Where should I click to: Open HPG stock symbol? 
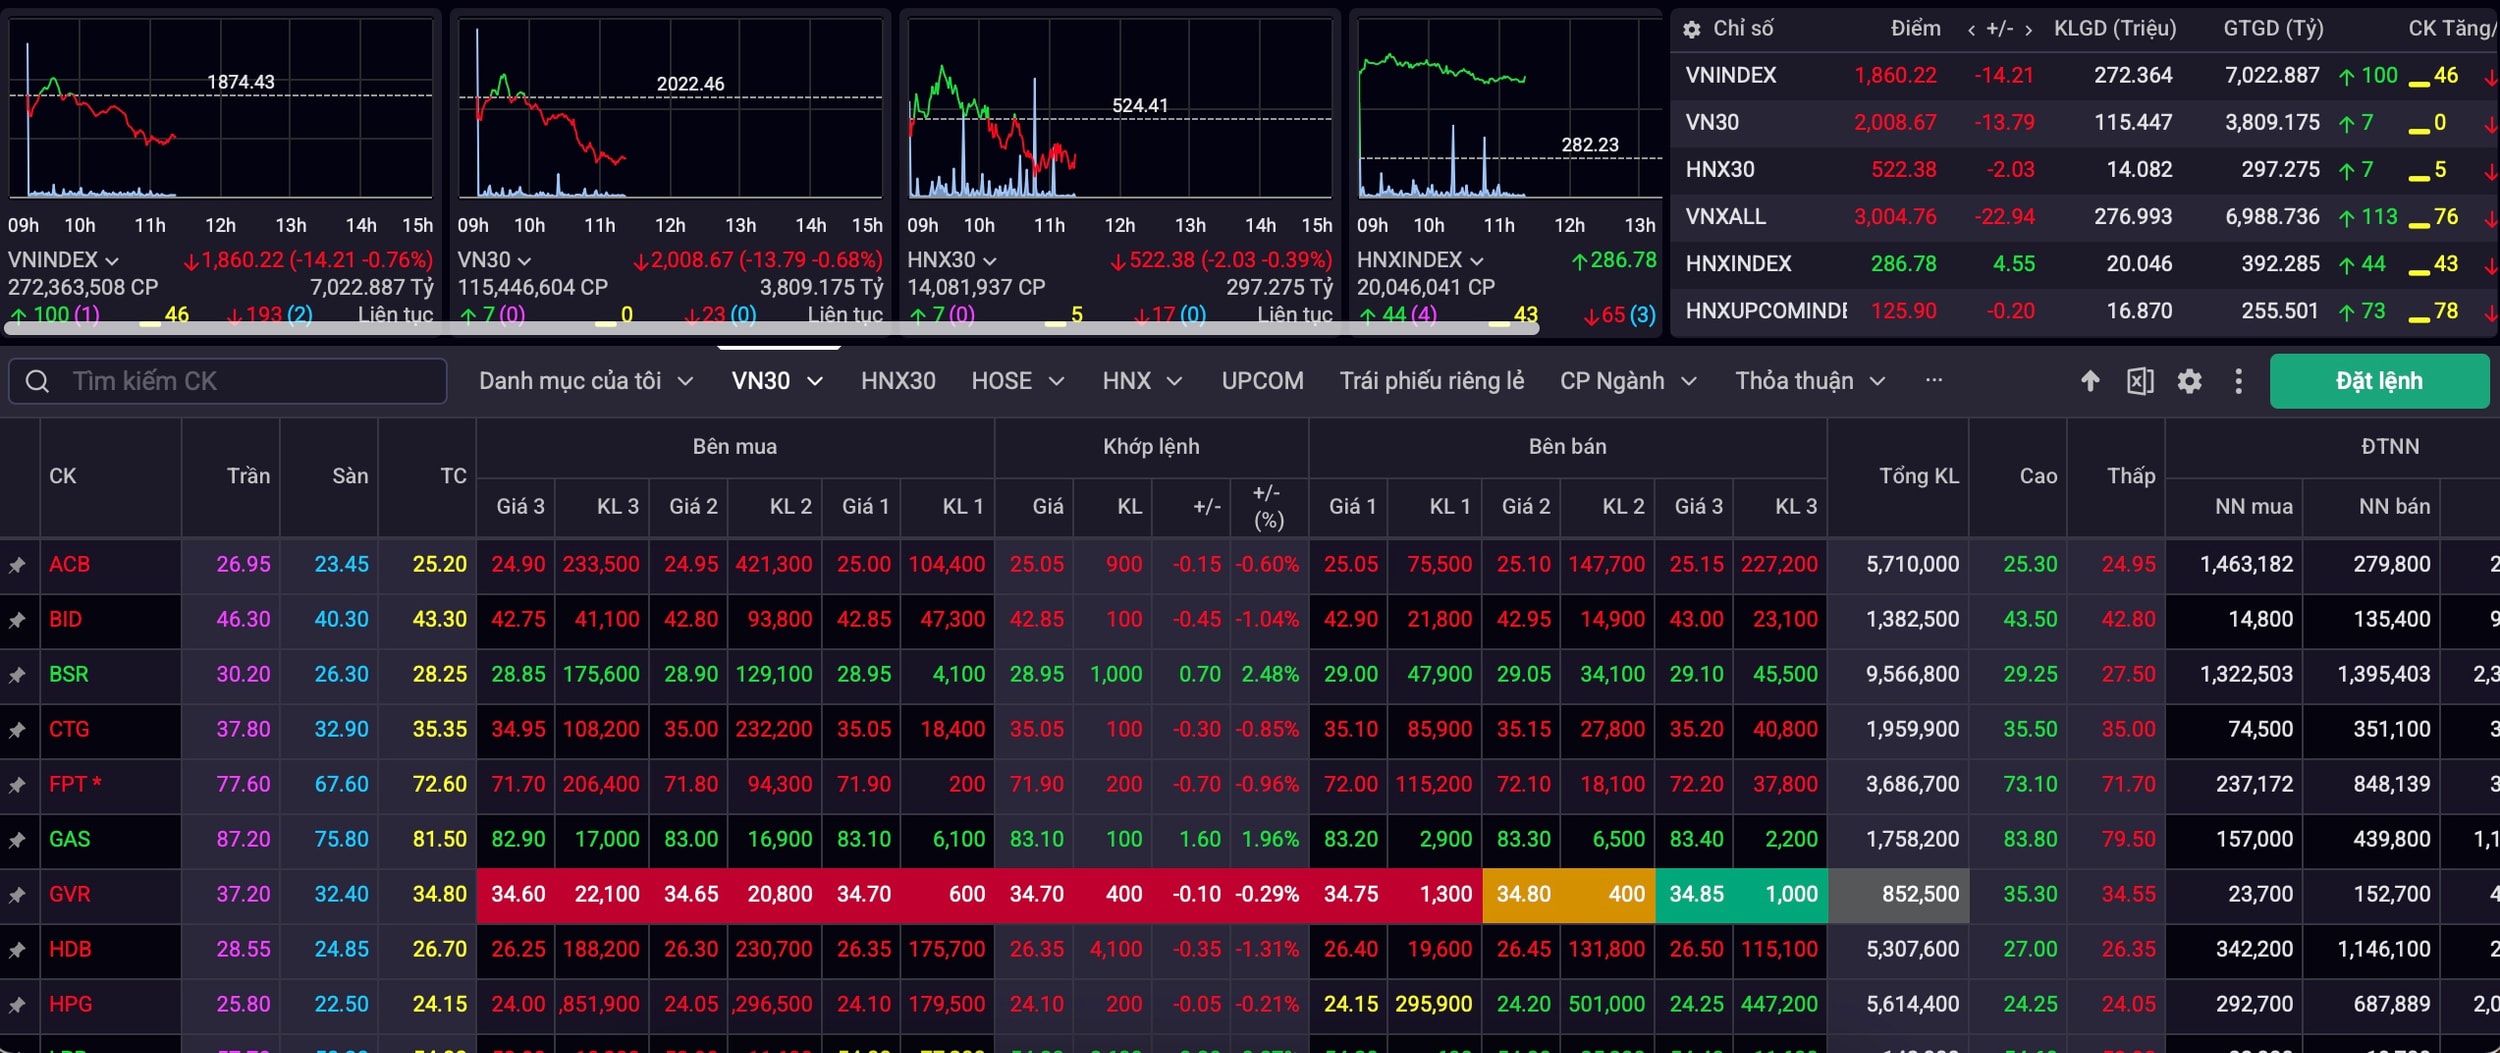click(x=71, y=1005)
